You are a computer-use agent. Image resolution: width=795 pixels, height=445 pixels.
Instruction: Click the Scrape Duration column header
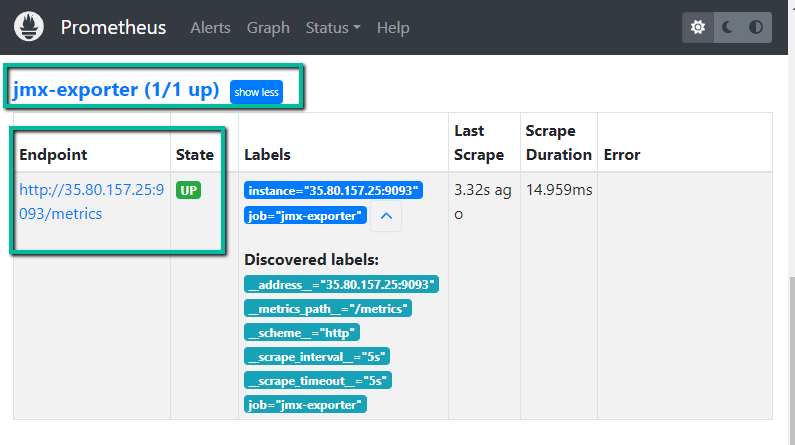click(x=559, y=142)
